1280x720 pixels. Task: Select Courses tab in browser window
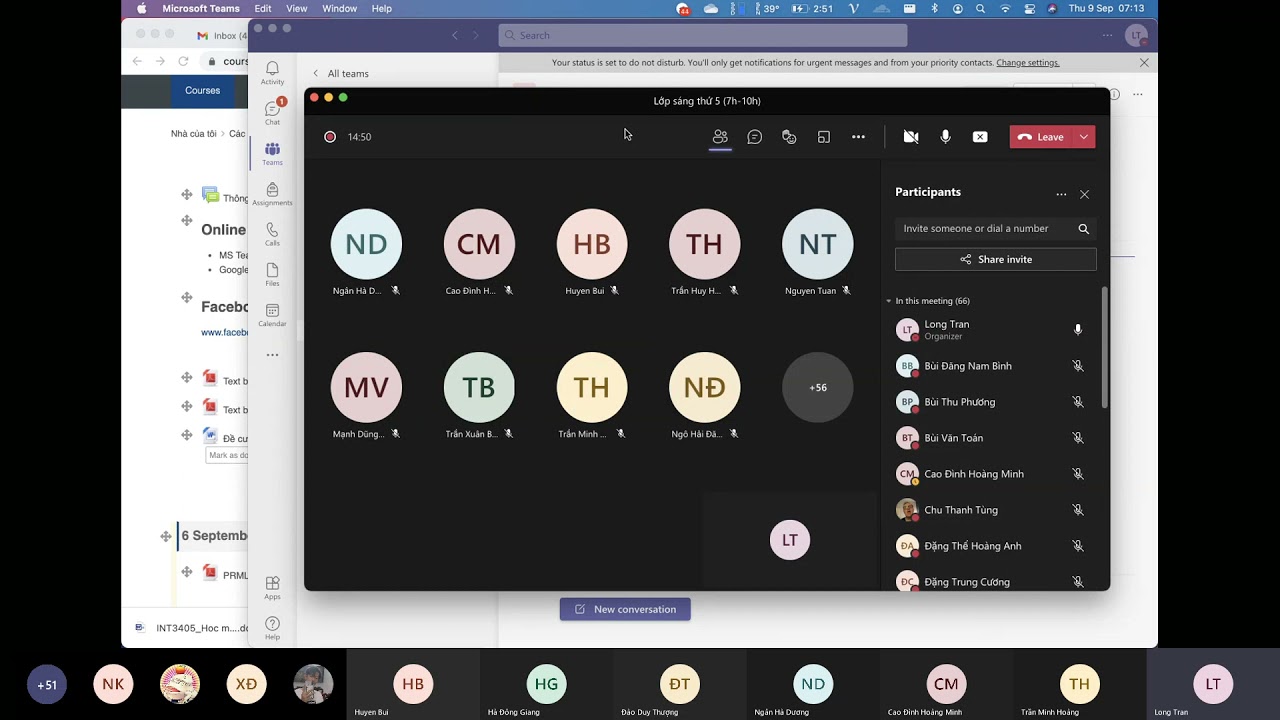(202, 90)
